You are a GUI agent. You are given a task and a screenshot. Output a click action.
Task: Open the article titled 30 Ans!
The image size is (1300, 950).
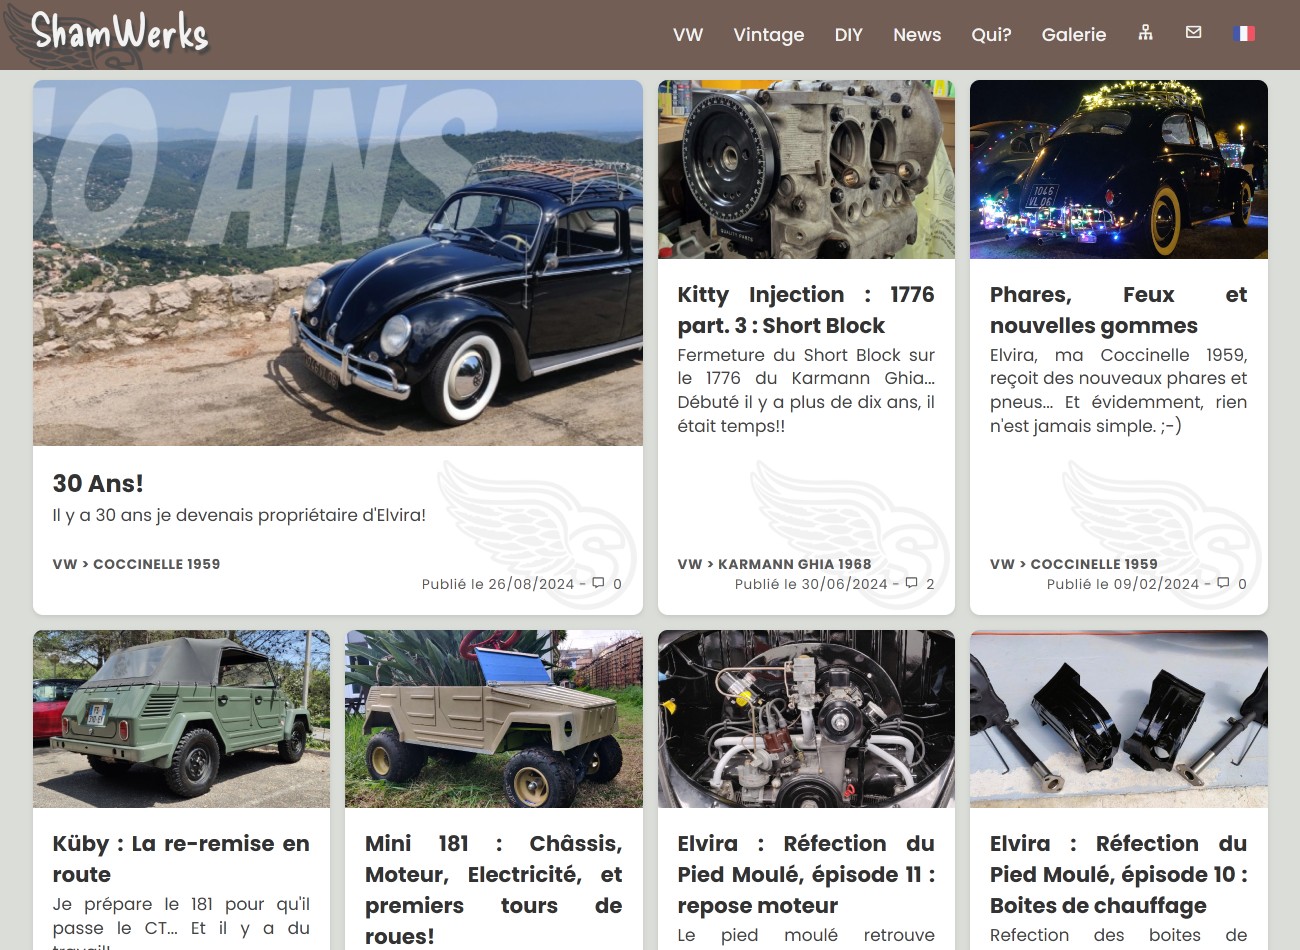[x=98, y=484]
